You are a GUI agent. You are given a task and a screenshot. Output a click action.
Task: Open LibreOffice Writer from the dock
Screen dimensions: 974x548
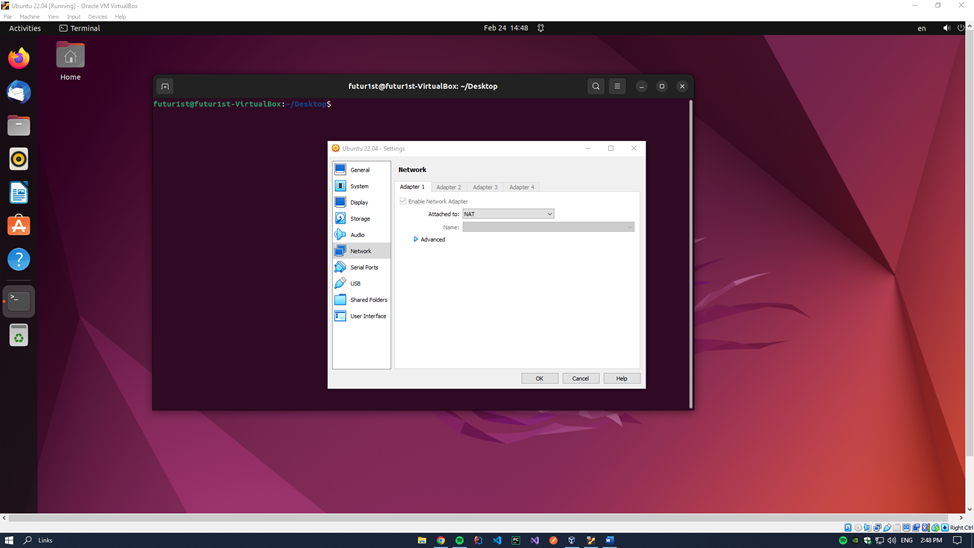[x=19, y=193]
